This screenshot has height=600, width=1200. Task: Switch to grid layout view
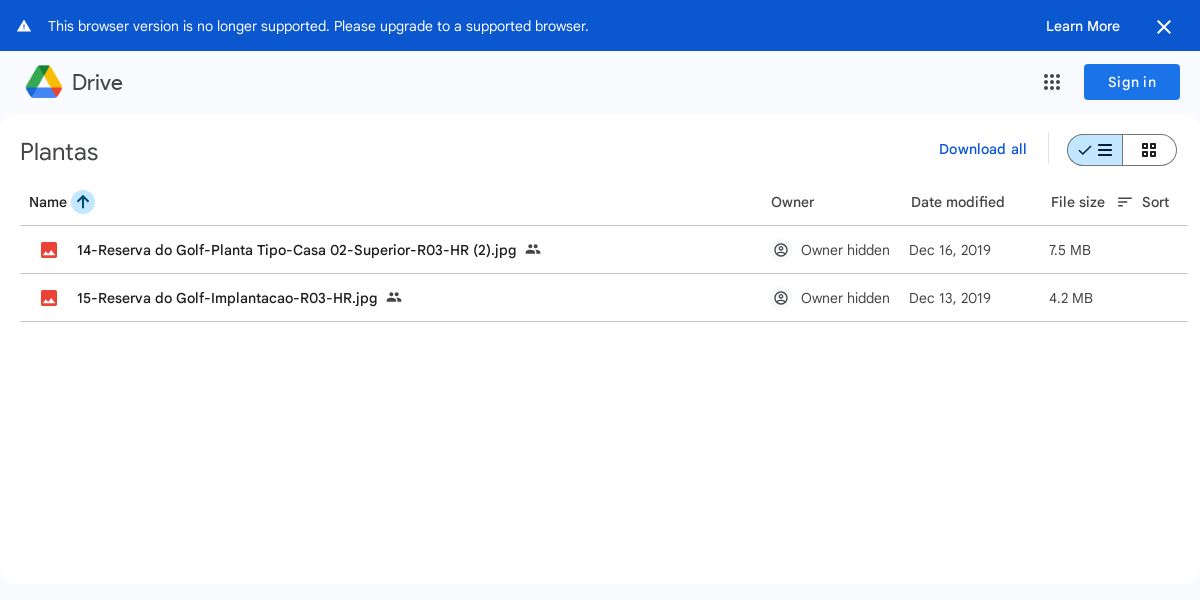[1149, 150]
